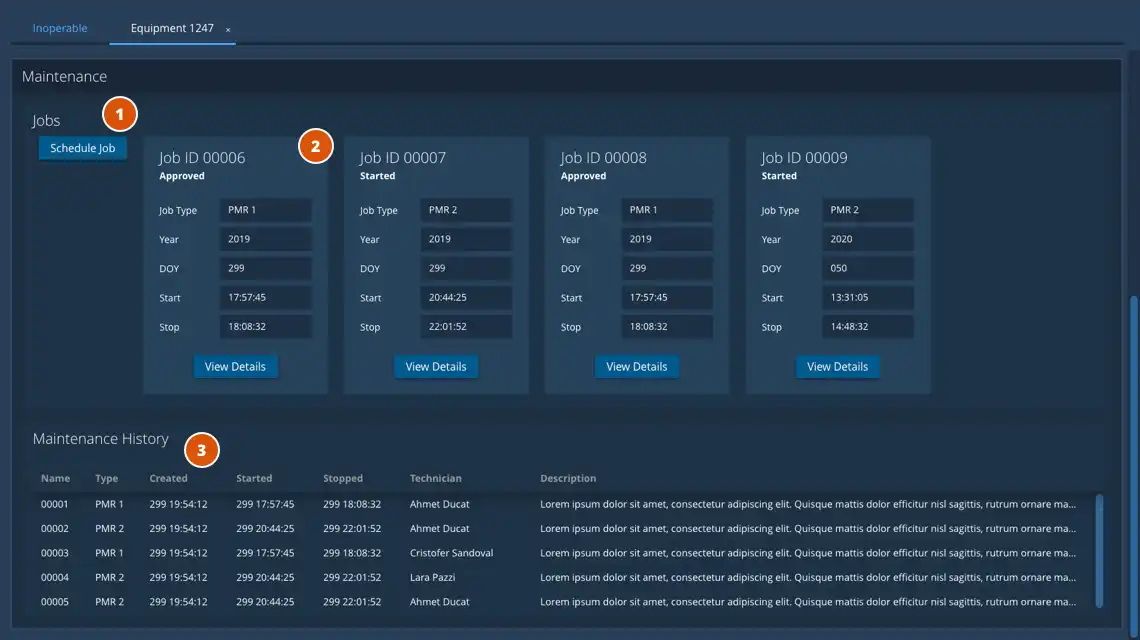Click Started status under Job ID 00007

pos(377,175)
